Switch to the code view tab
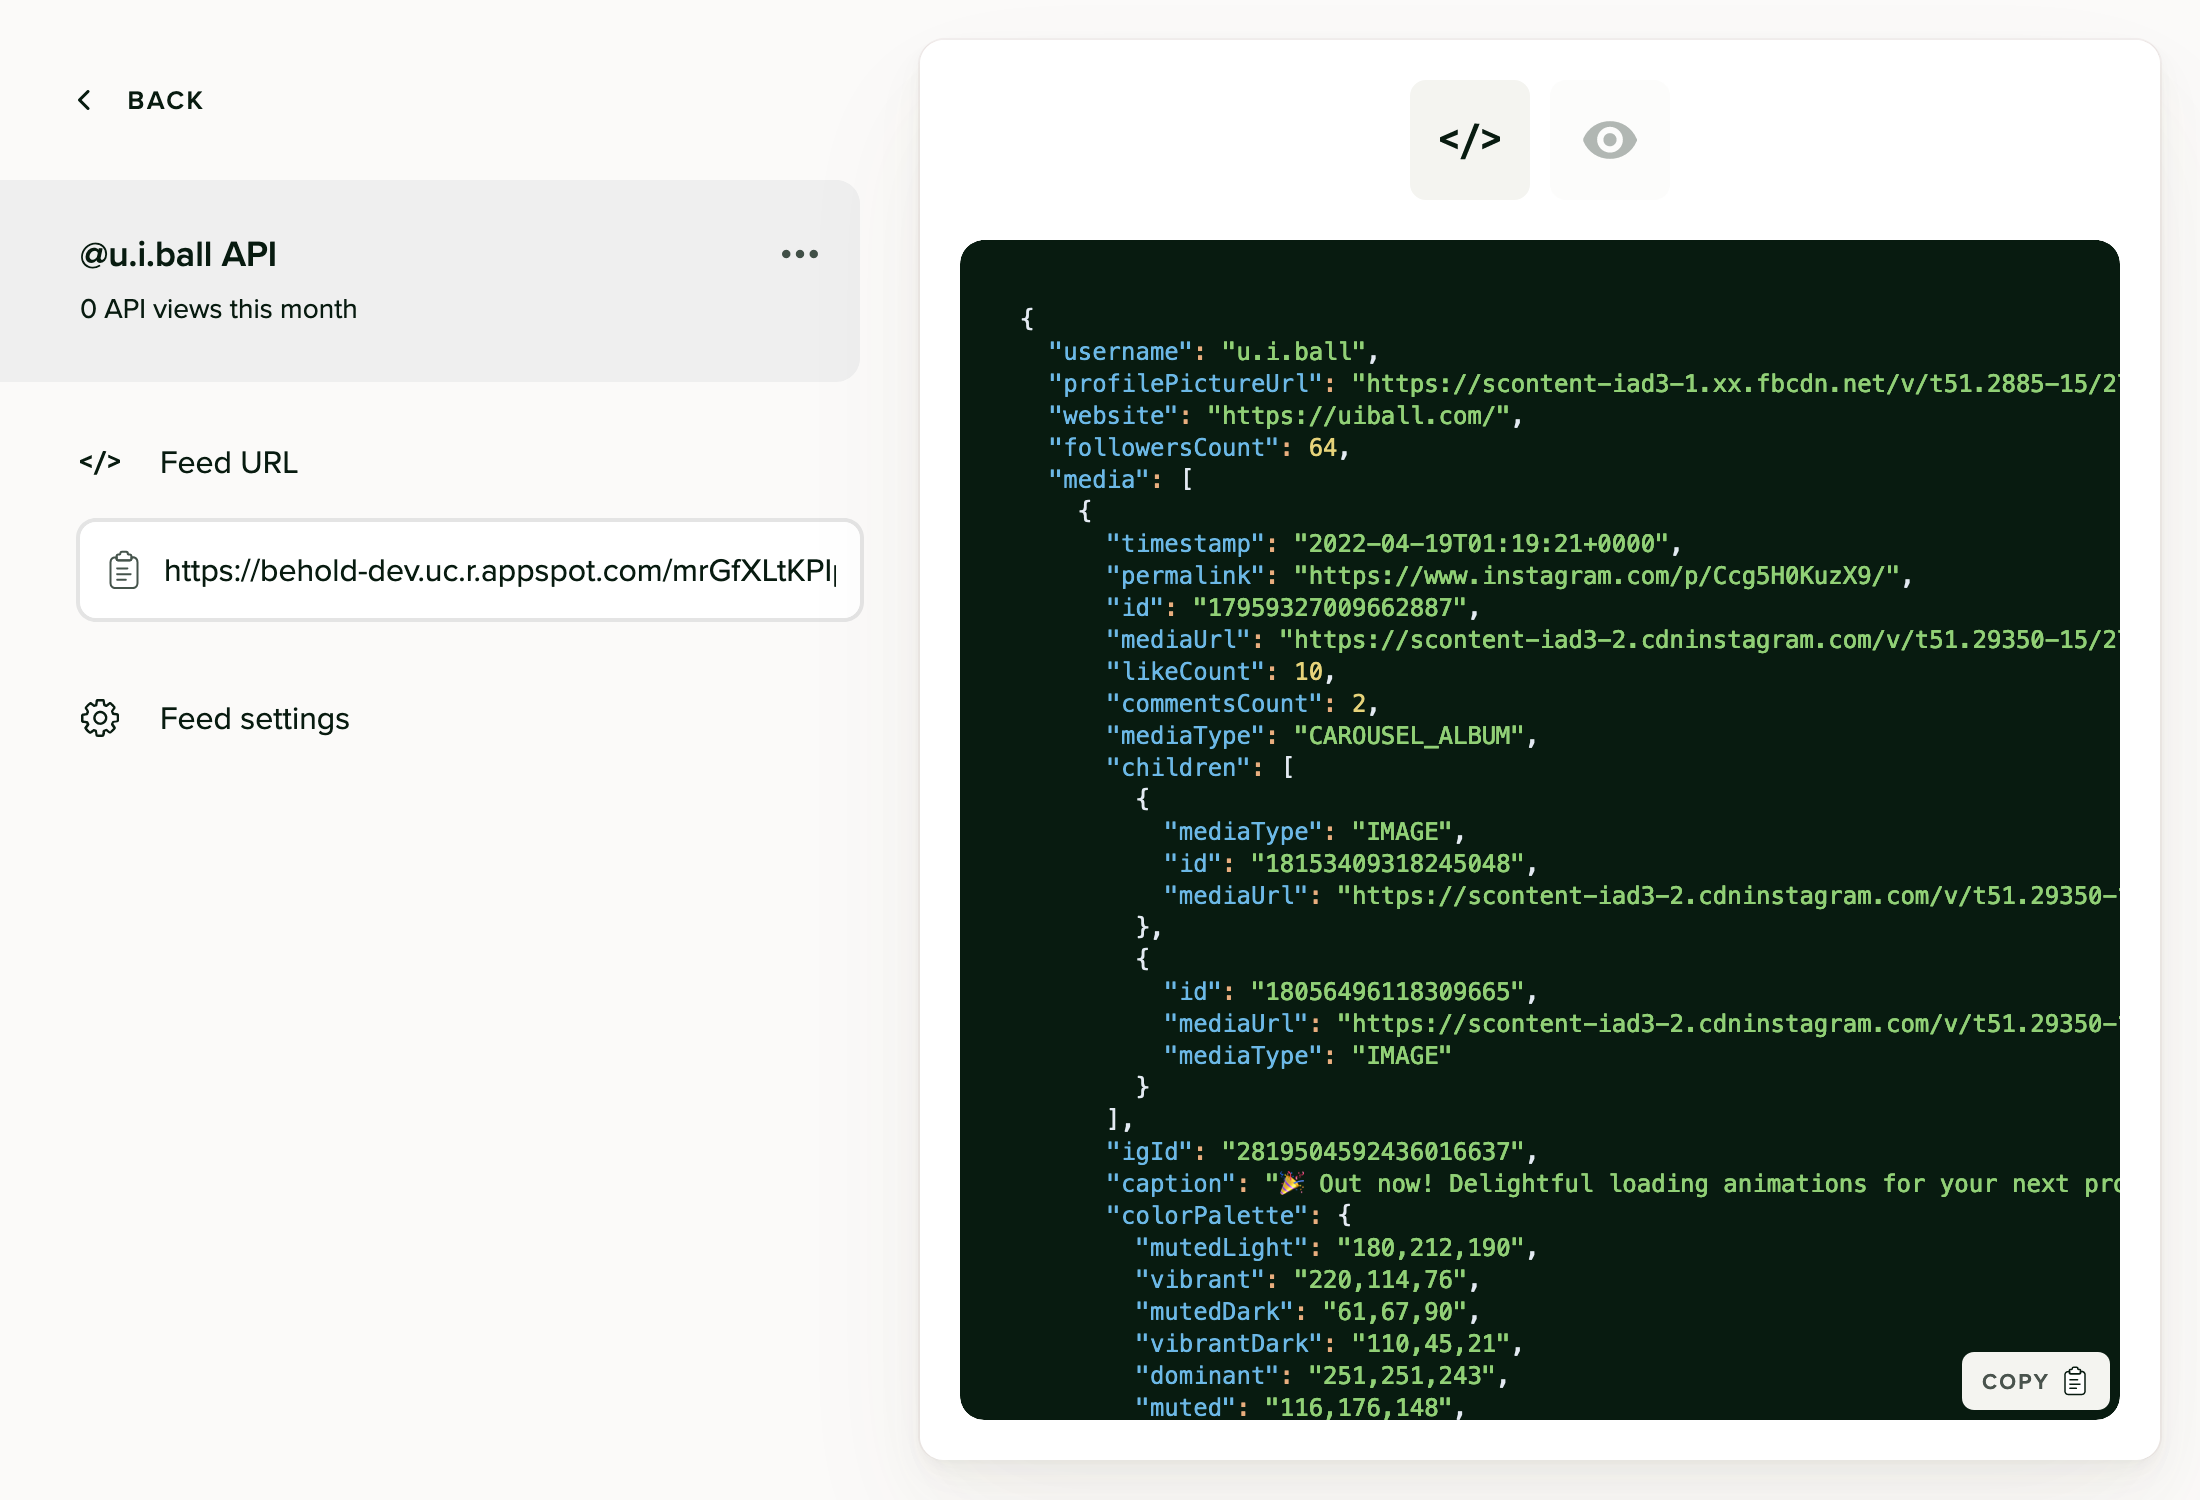 [1469, 140]
